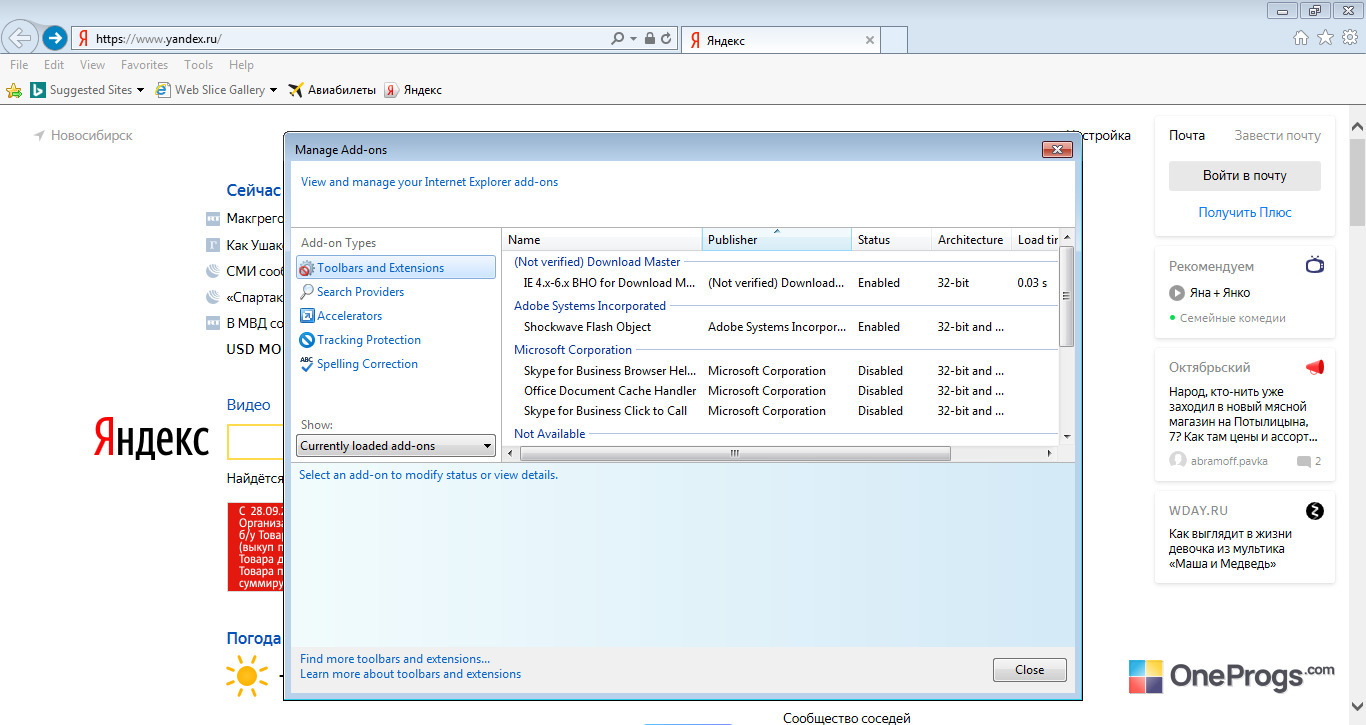This screenshot has height=725, width=1366.
Task: Click the add-on list horizontal scrollbar thumb
Action: pyautogui.click(x=733, y=453)
